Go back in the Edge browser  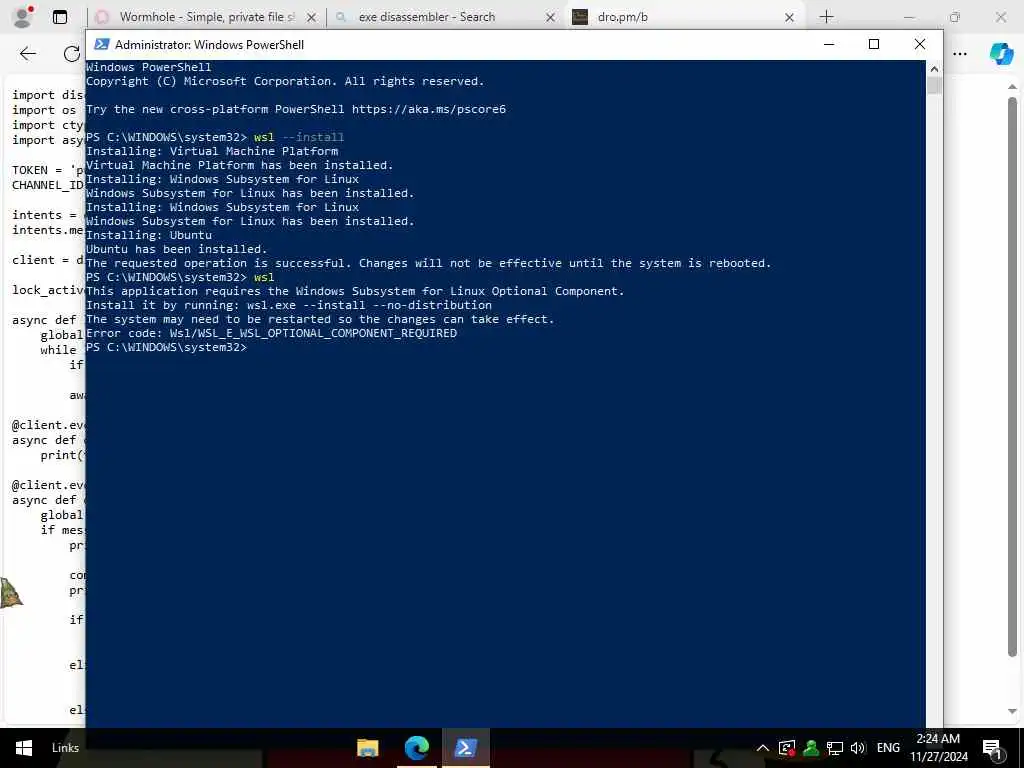[28, 54]
